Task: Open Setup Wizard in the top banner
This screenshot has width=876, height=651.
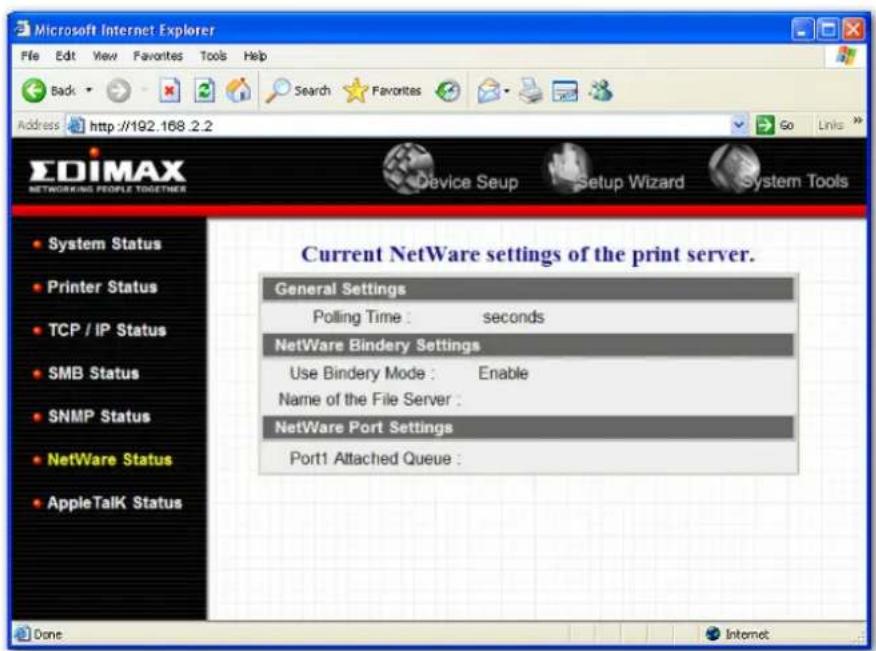Action: pos(615,170)
